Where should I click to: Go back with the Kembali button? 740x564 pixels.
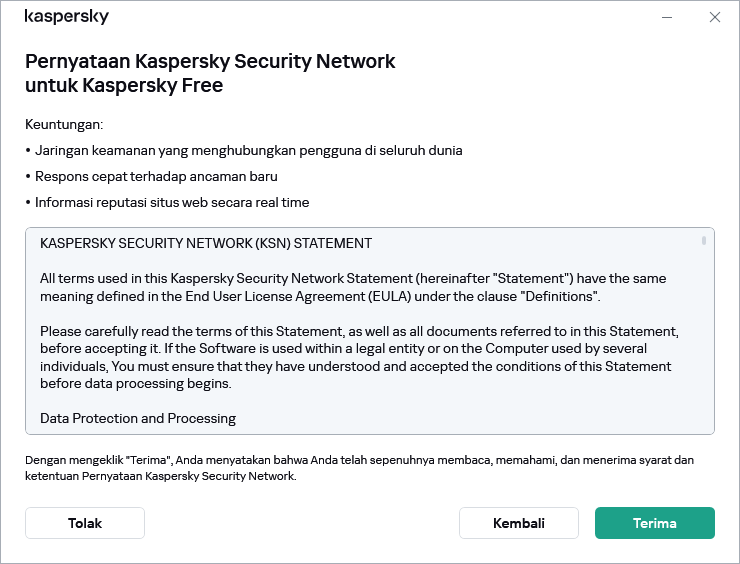518,523
